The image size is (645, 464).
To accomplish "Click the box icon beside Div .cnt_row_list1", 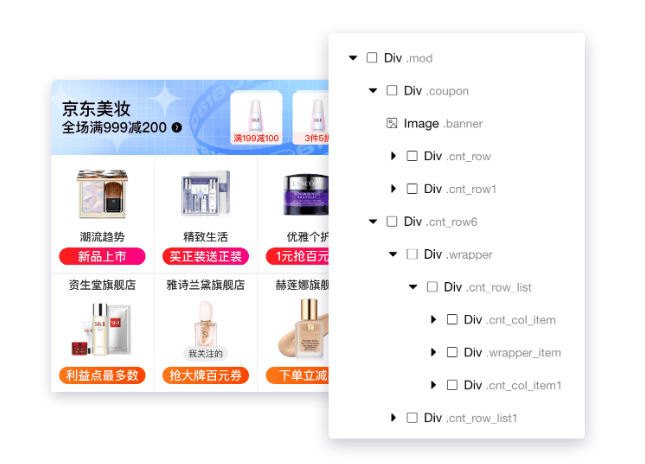I will (x=412, y=418).
